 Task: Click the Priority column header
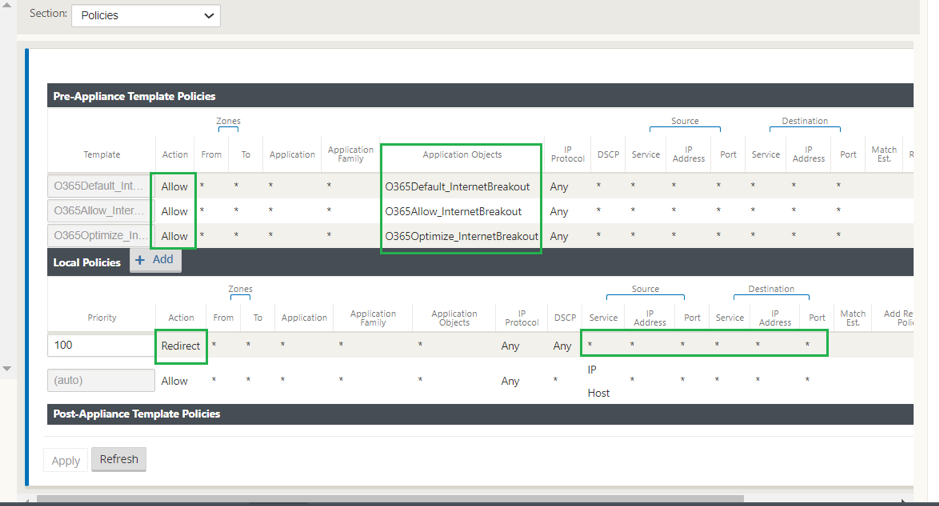point(102,317)
